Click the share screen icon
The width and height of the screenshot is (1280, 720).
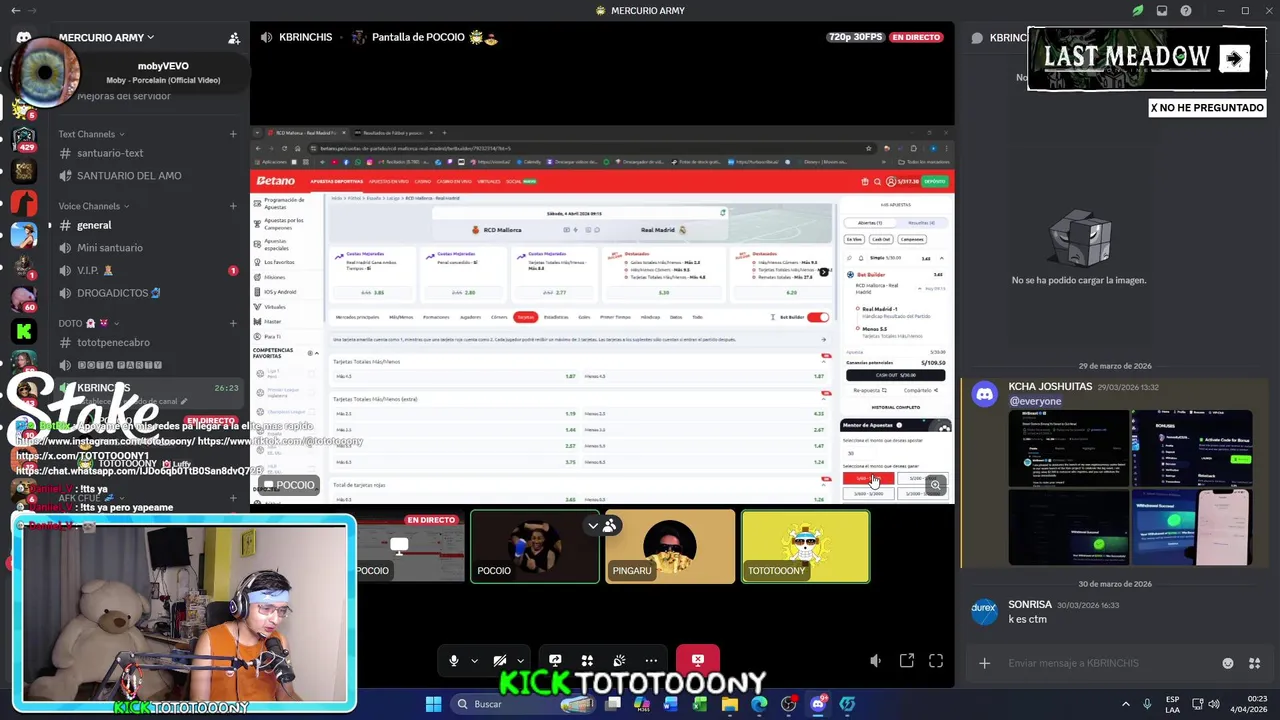click(x=555, y=660)
